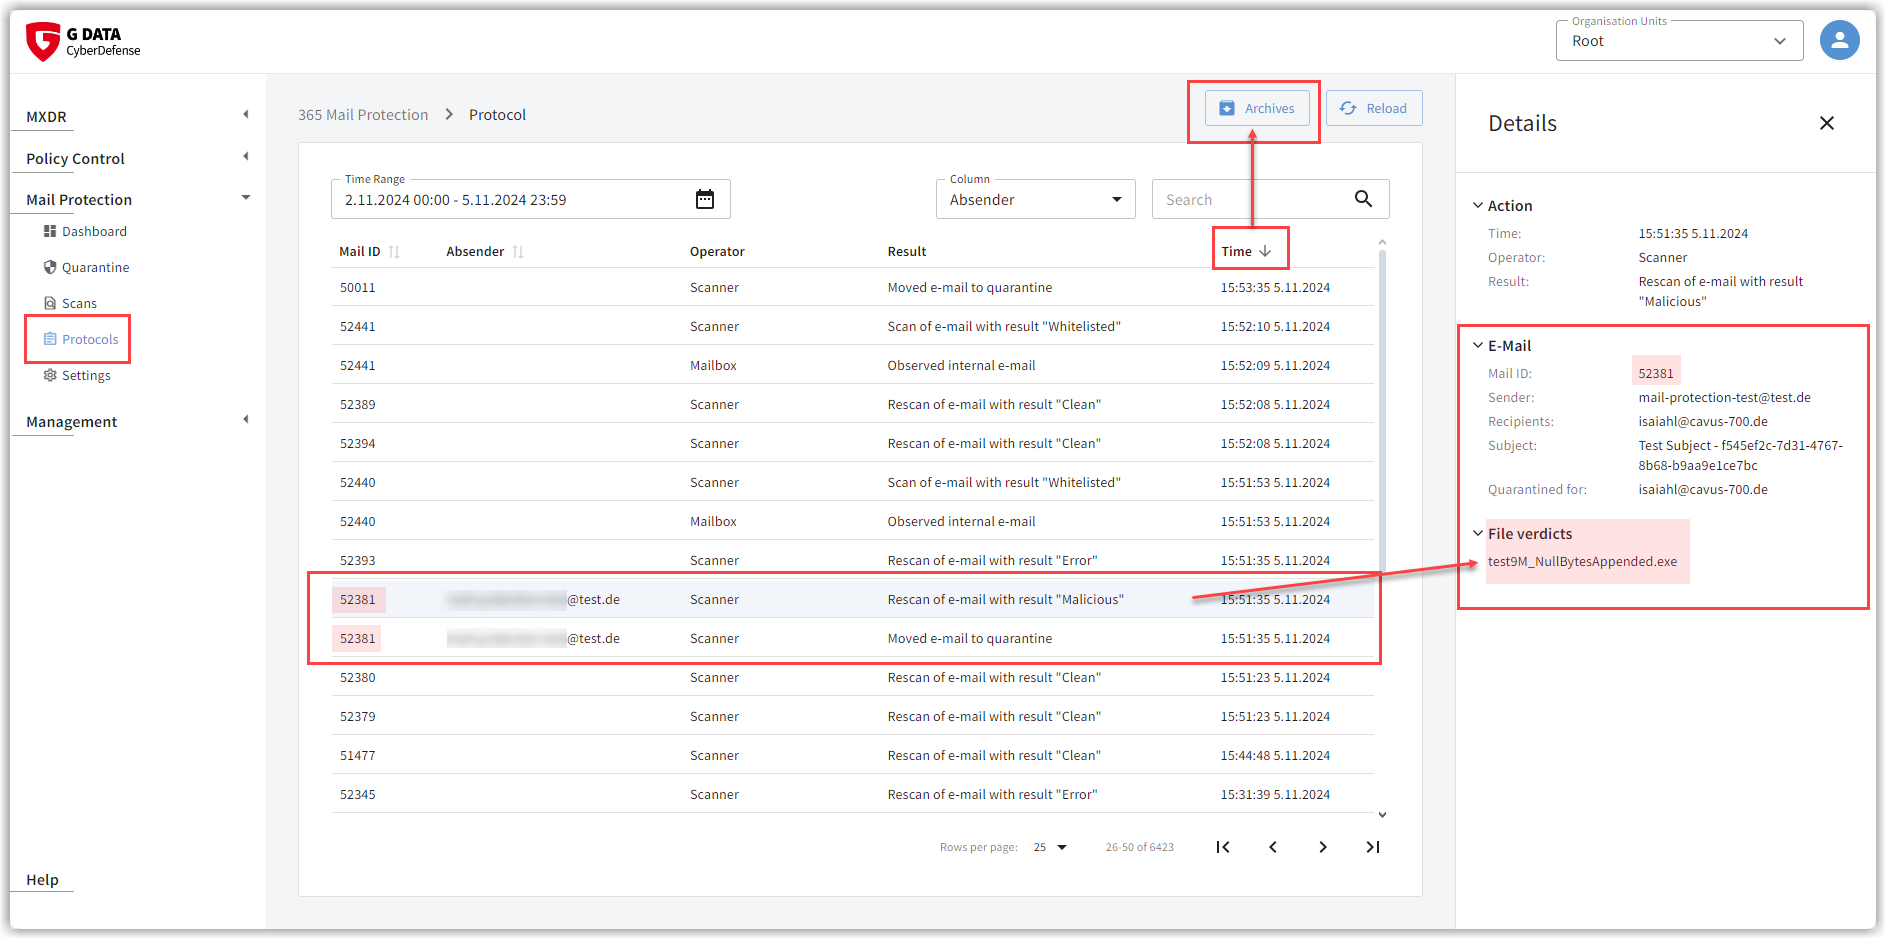The width and height of the screenshot is (1886, 939).
Task: Select the row with Mail ID 52380
Action: pos(853,677)
